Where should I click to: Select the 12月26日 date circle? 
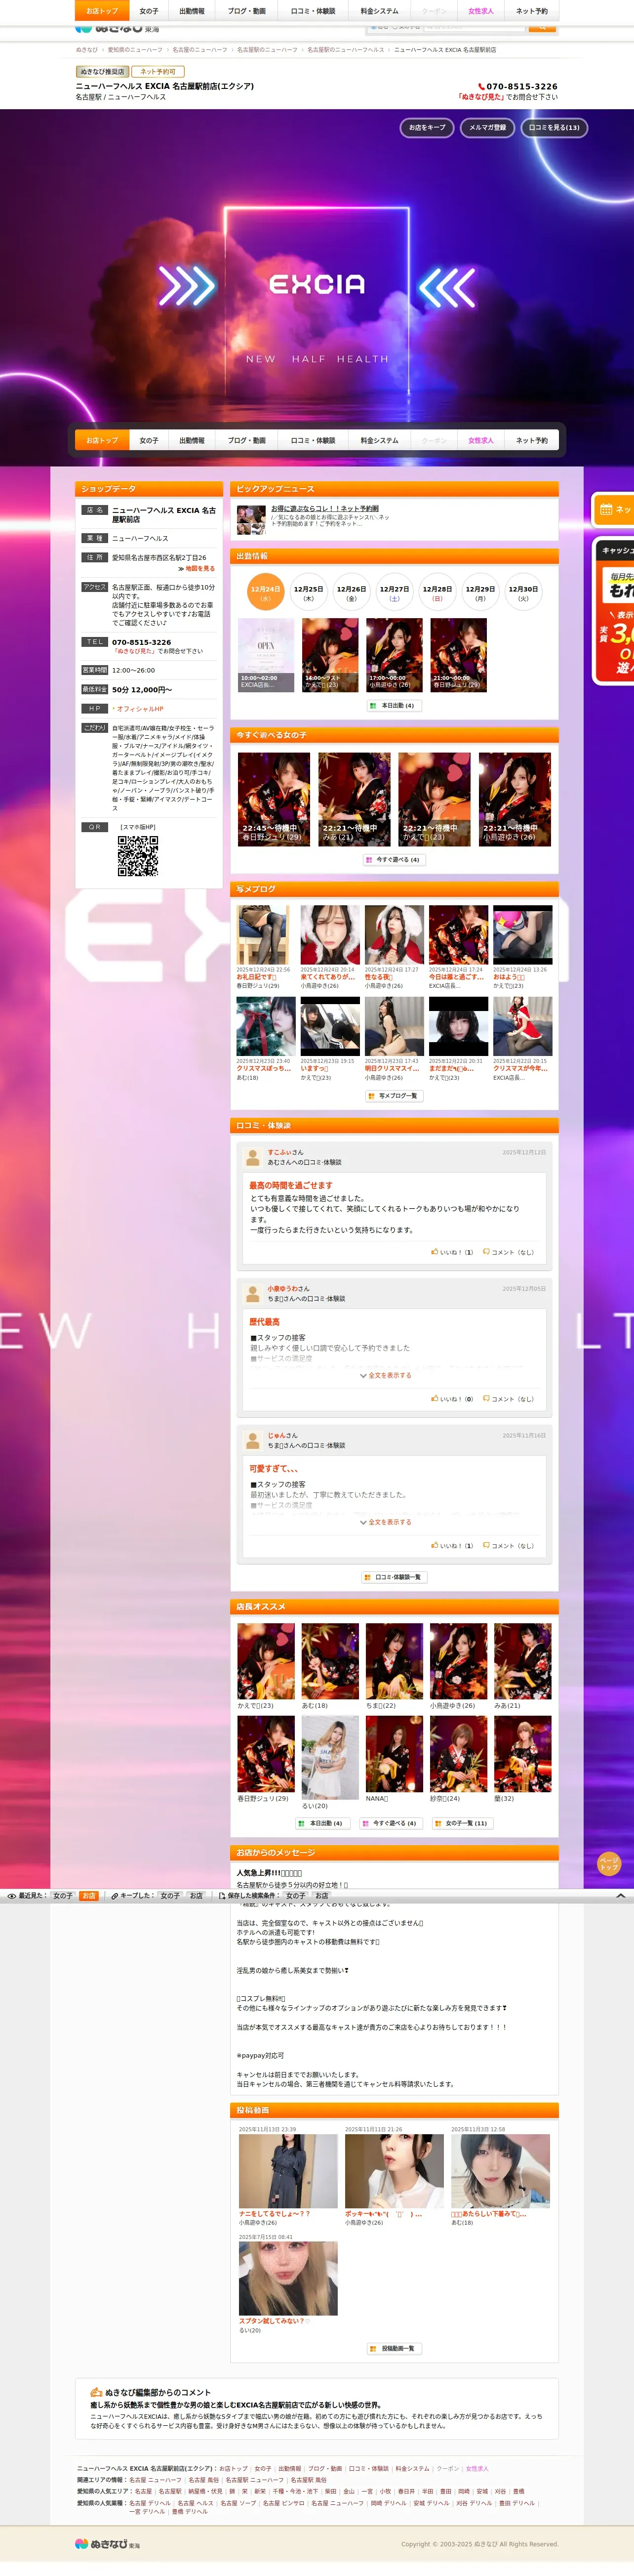coord(351,593)
